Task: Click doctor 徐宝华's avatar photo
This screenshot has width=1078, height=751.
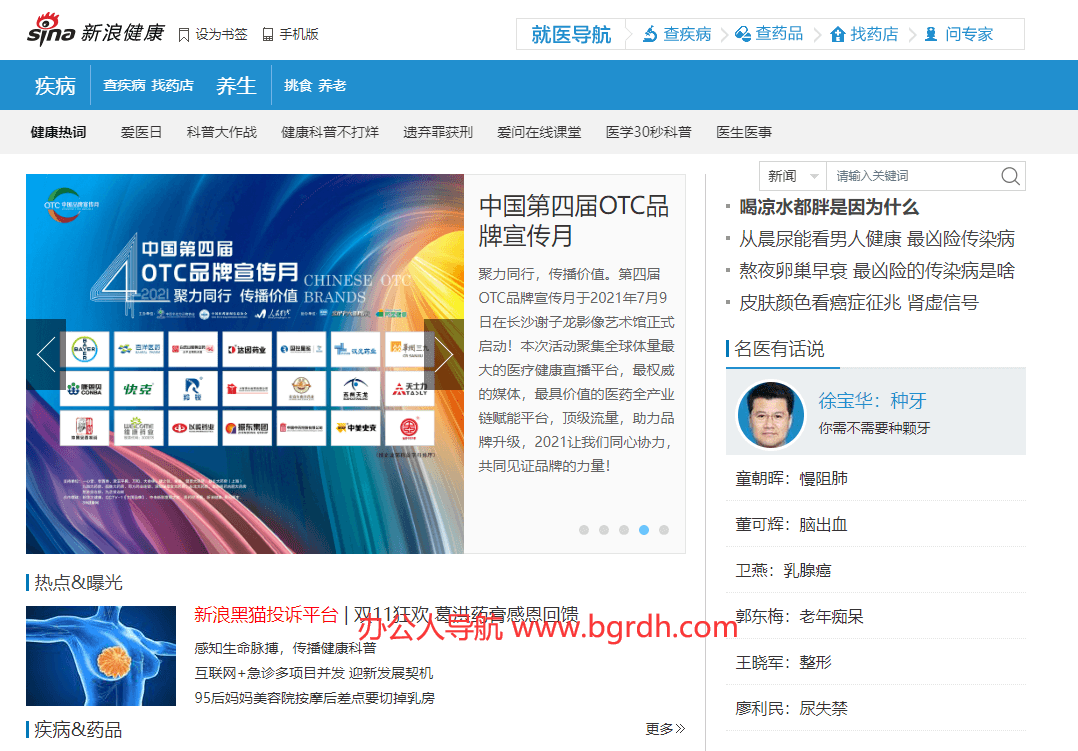Action: [x=770, y=413]
